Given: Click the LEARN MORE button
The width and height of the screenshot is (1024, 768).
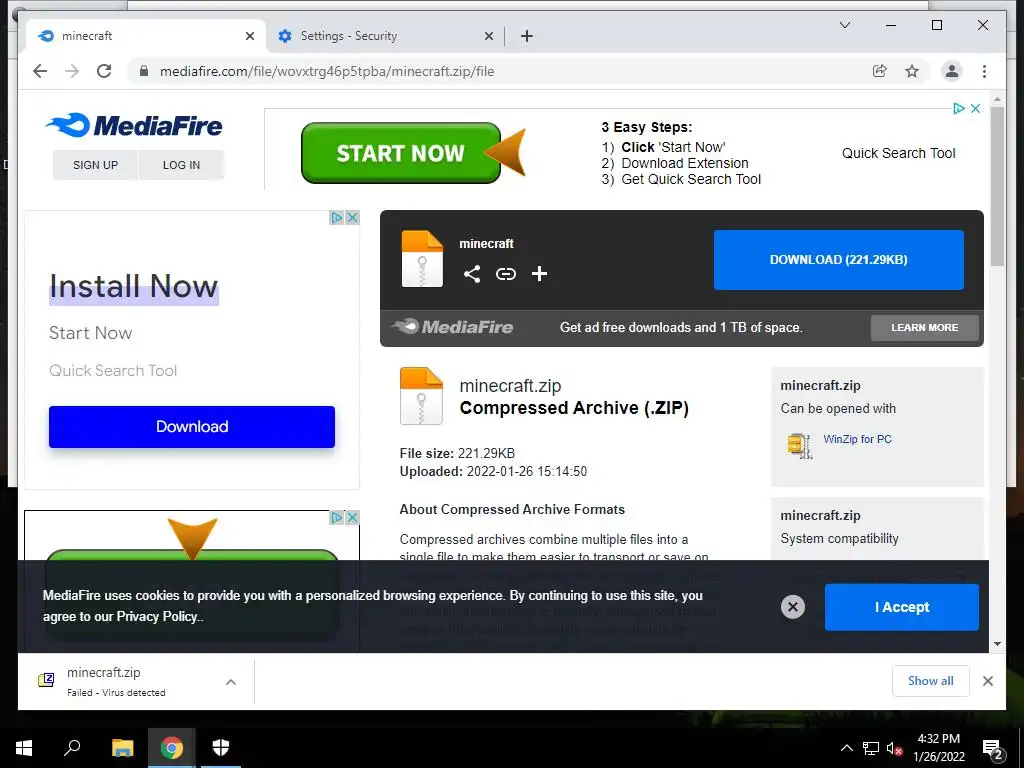Looking at the screenshot, I should (x=925, y=328).
